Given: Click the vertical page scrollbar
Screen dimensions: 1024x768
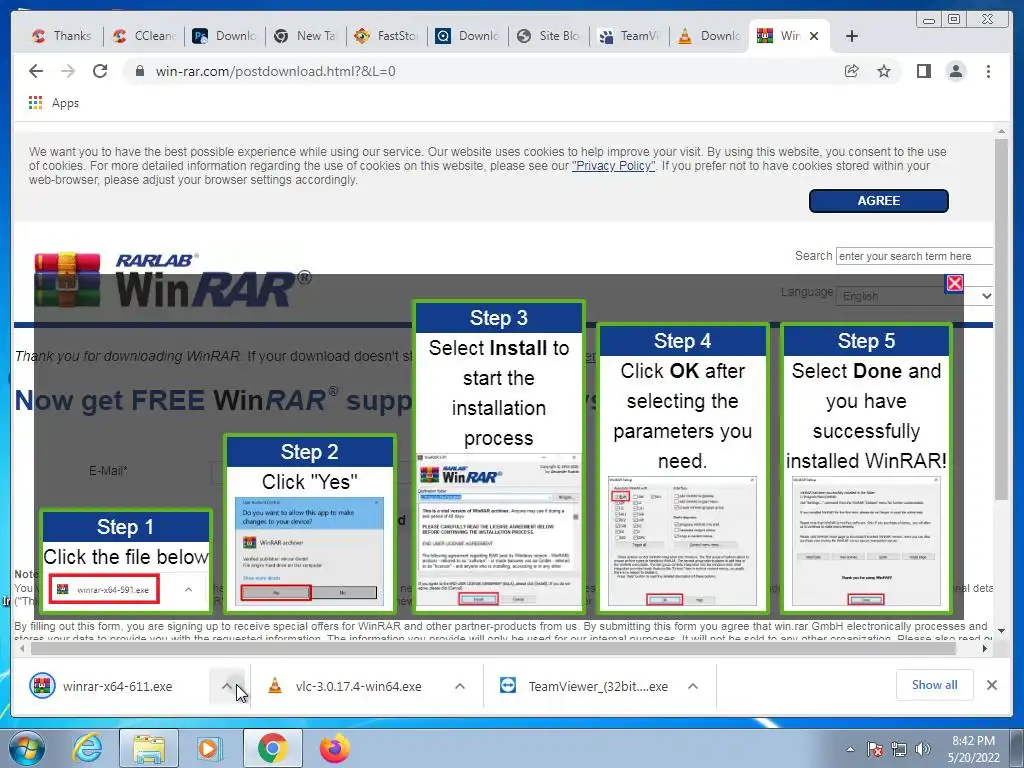Looking at the screenshot, I should tap(1002, 320).
